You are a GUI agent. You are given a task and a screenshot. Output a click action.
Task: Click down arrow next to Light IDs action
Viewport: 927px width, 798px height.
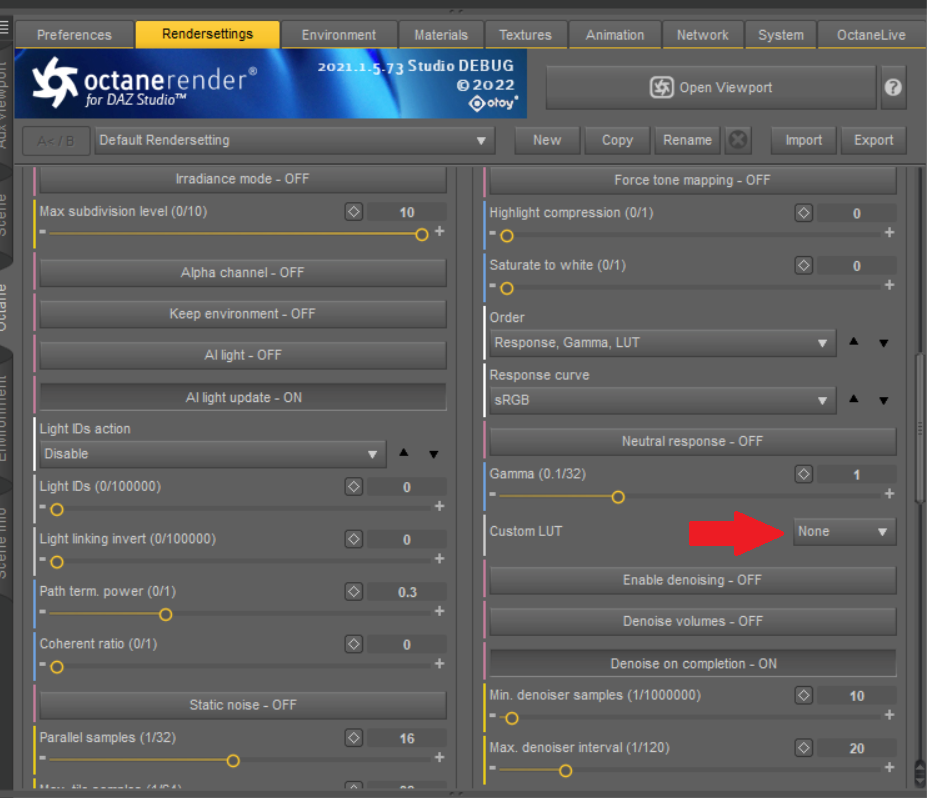click(434, 454)
